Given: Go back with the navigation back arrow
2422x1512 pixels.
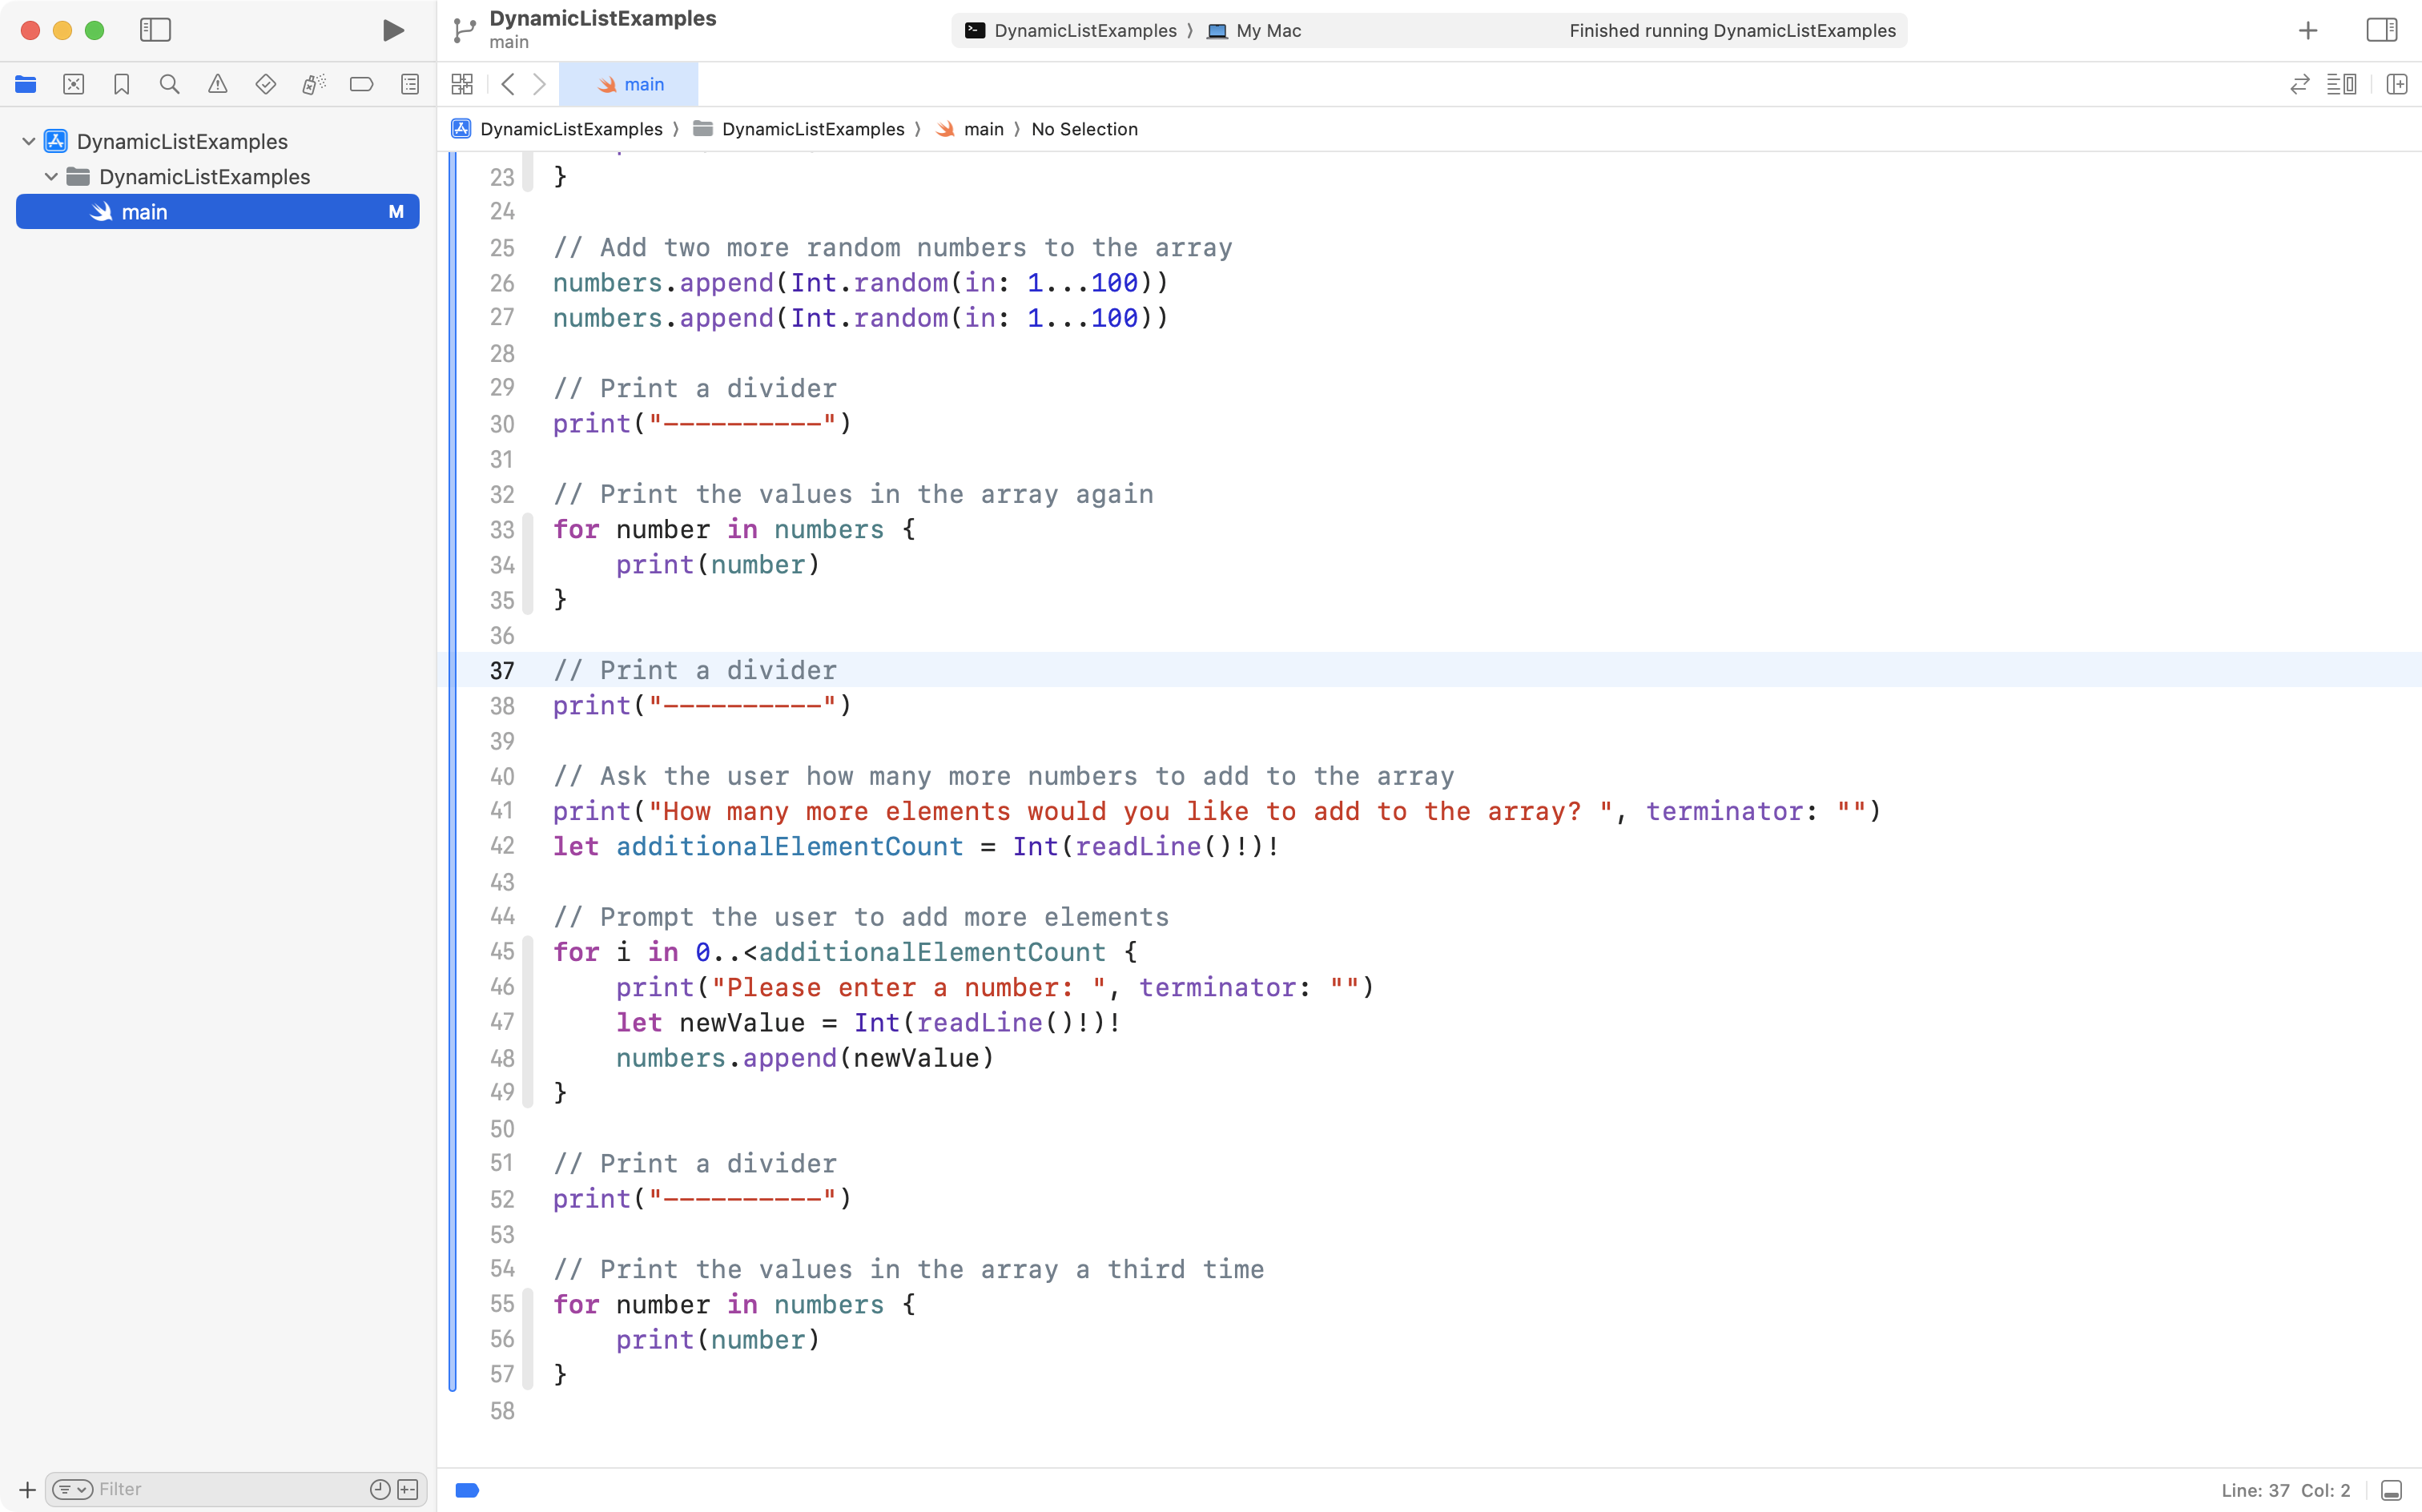Looking at the screenshot, I should (x=509, y=84).
